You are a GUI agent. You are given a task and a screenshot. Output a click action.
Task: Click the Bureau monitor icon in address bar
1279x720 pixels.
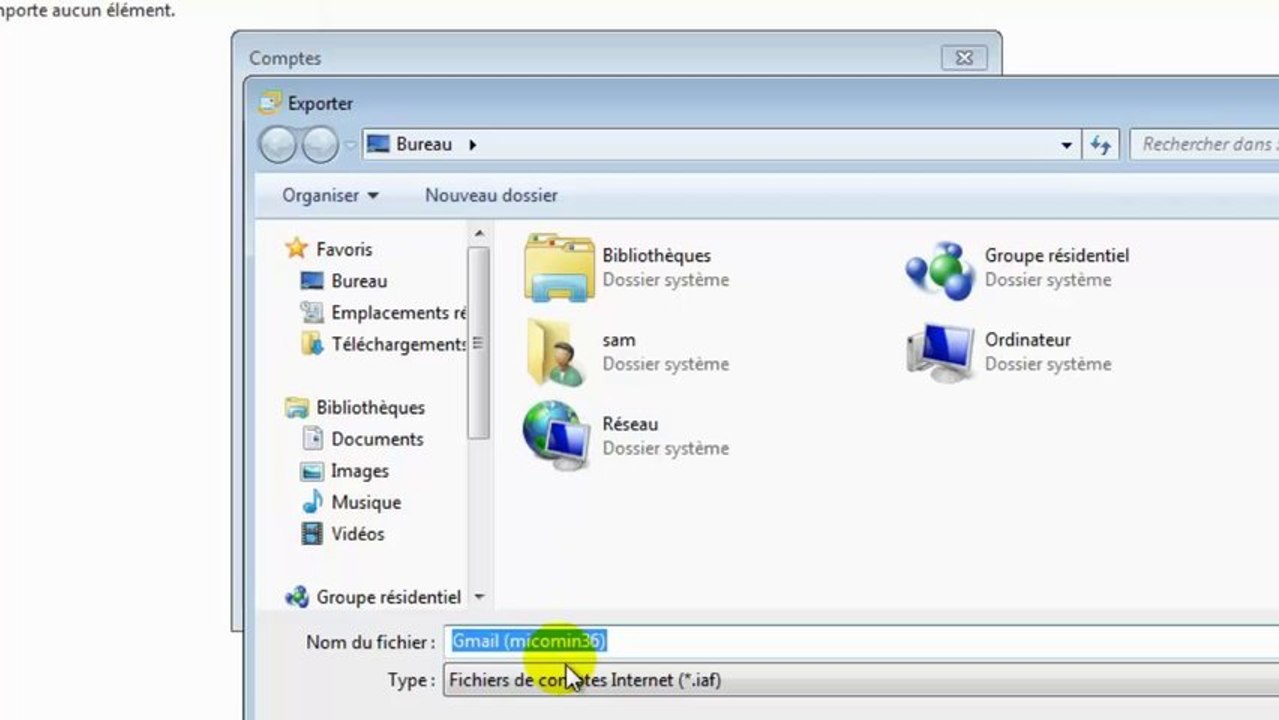[378, 145]
